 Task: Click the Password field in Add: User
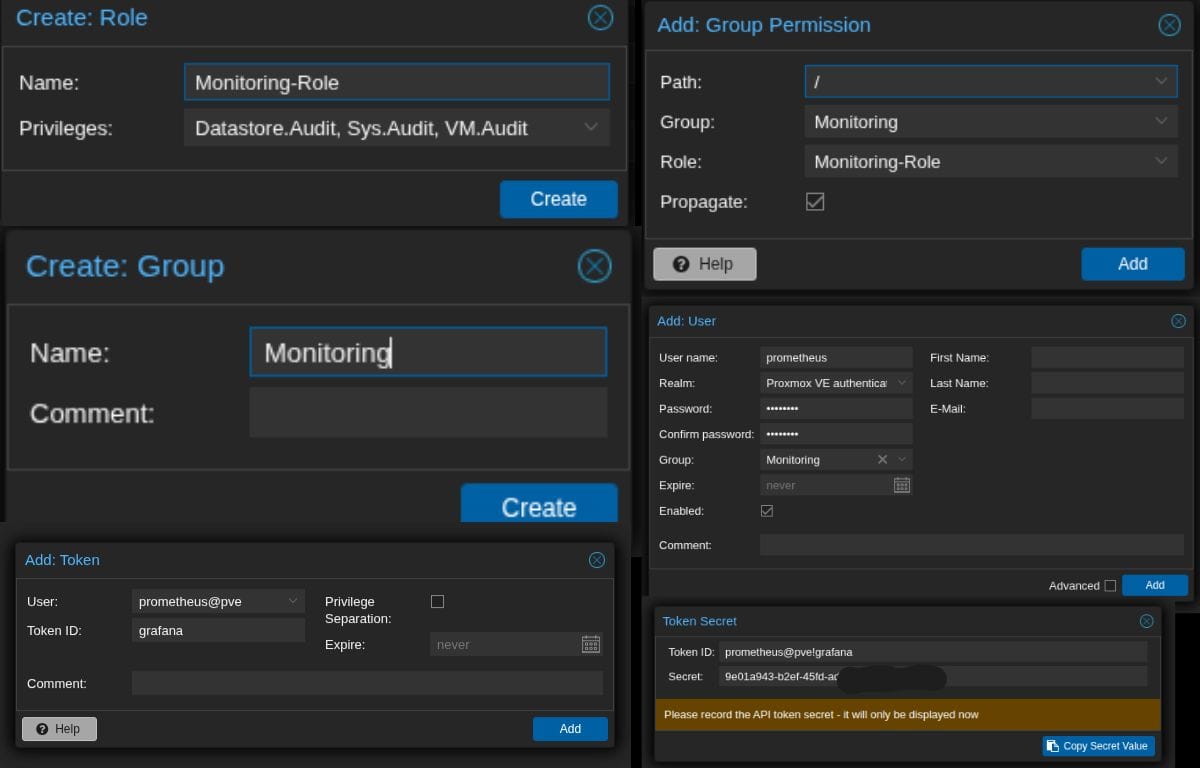pyautogui.click(x=836, y=408)
